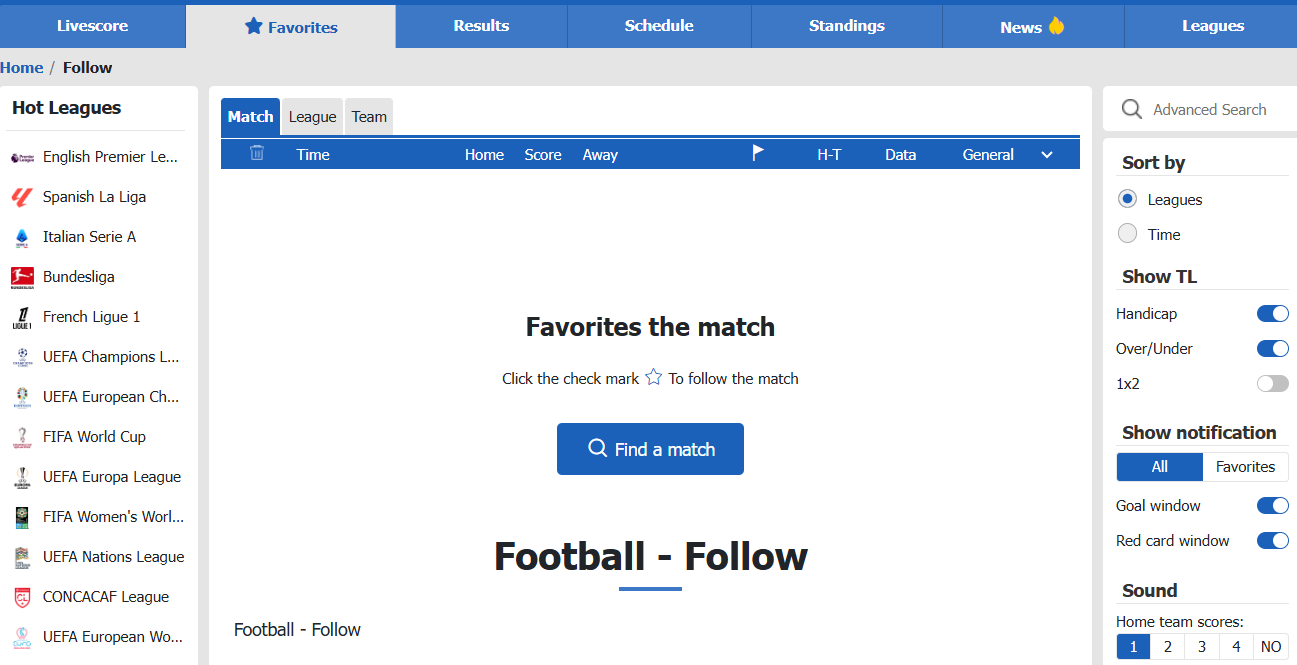This screenshot has height=665, width=1297.
Task: Disable the Handicap toggle
Action: [1273, 314]
